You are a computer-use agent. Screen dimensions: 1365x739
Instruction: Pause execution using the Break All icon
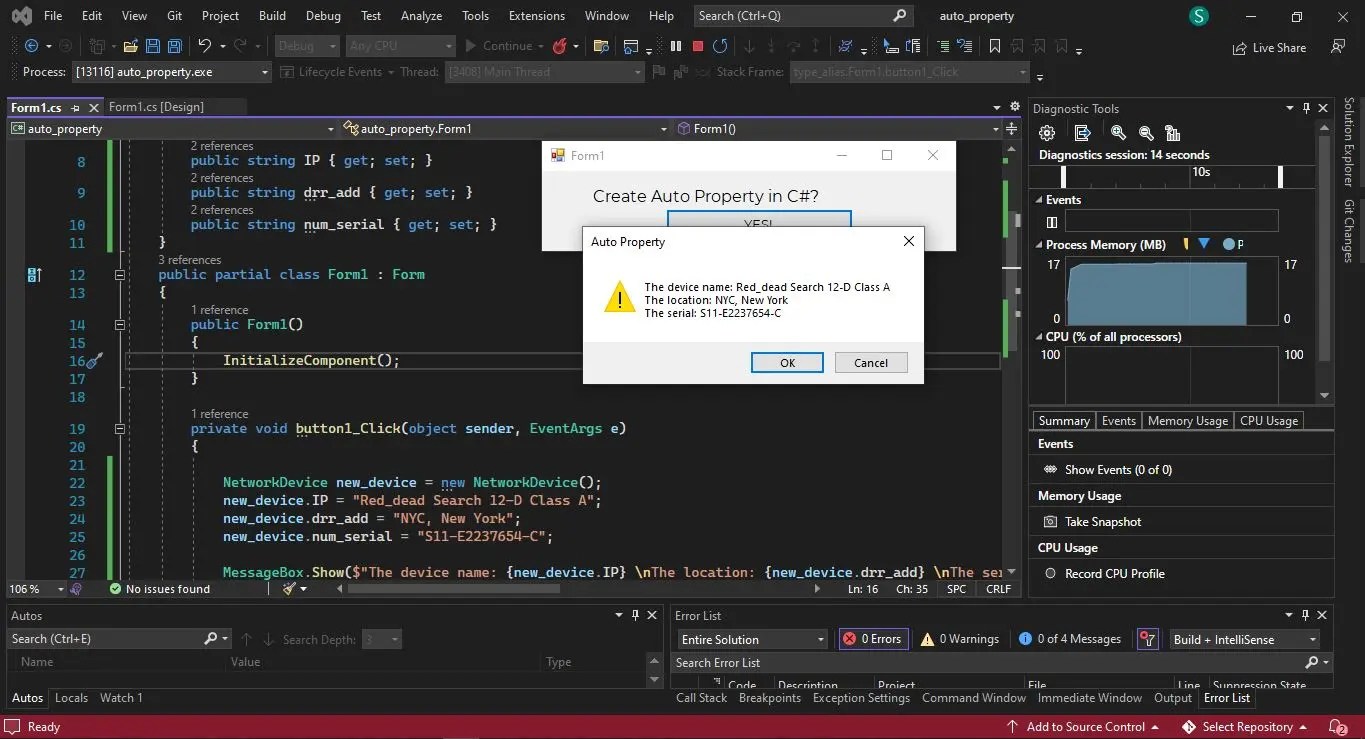676,46
